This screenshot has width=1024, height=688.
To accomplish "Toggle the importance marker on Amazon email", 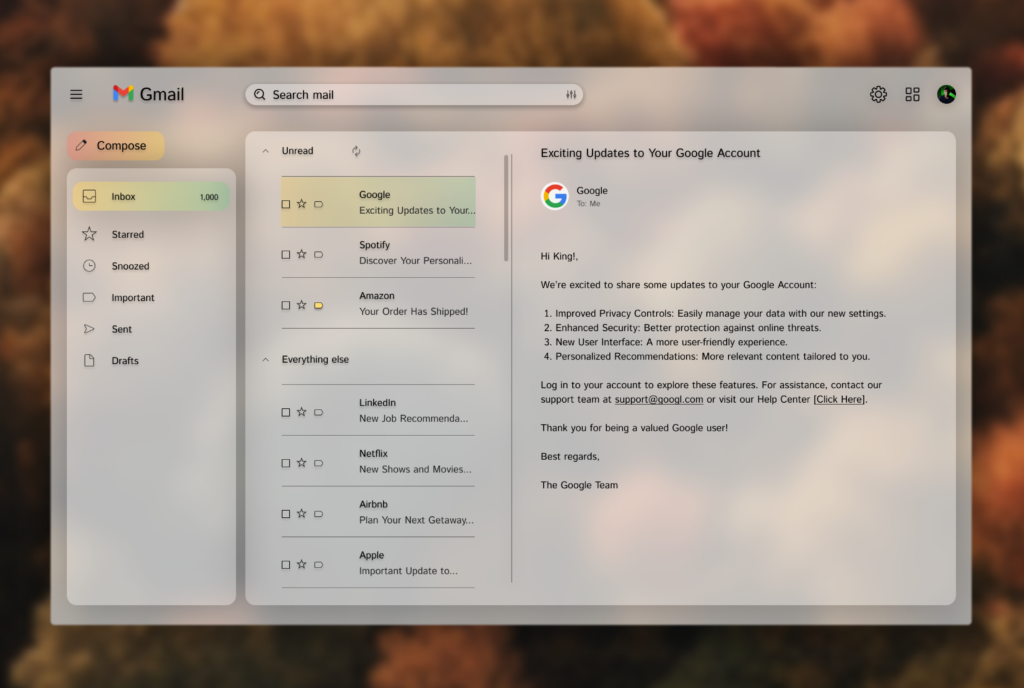I will pos(318,305).
